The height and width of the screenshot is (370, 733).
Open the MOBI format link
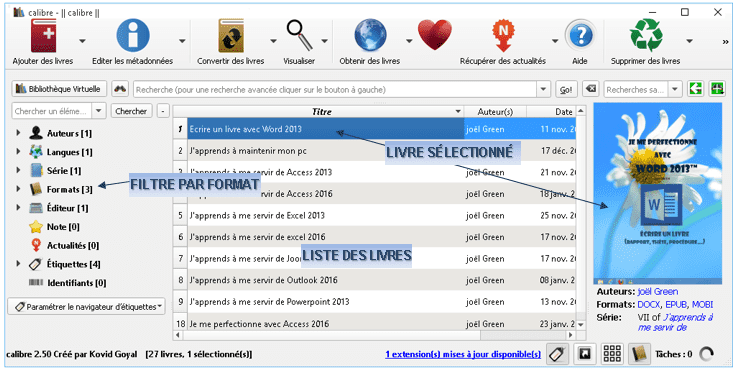pos(703,305)
